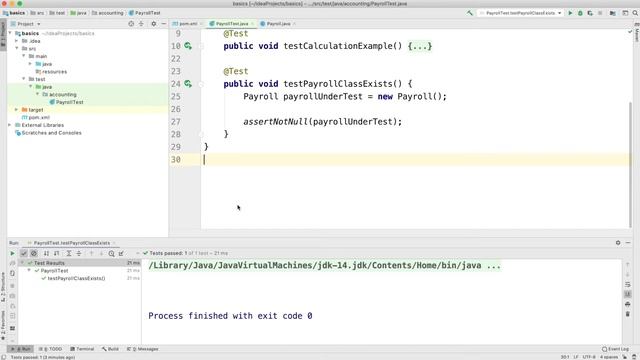Collapse the basics root folder

click(x=10, y=33)
